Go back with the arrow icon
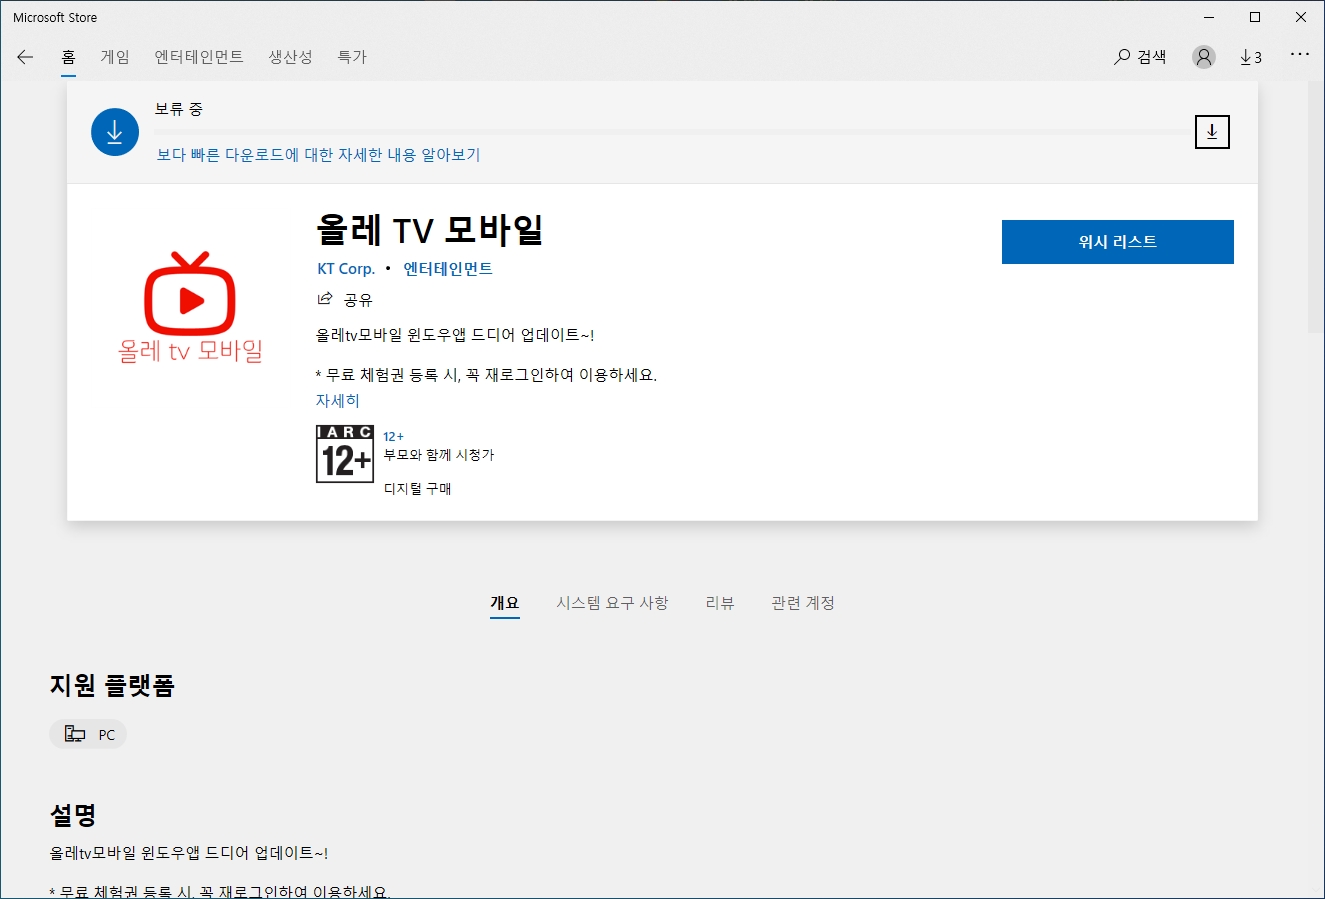 (25, 57)
